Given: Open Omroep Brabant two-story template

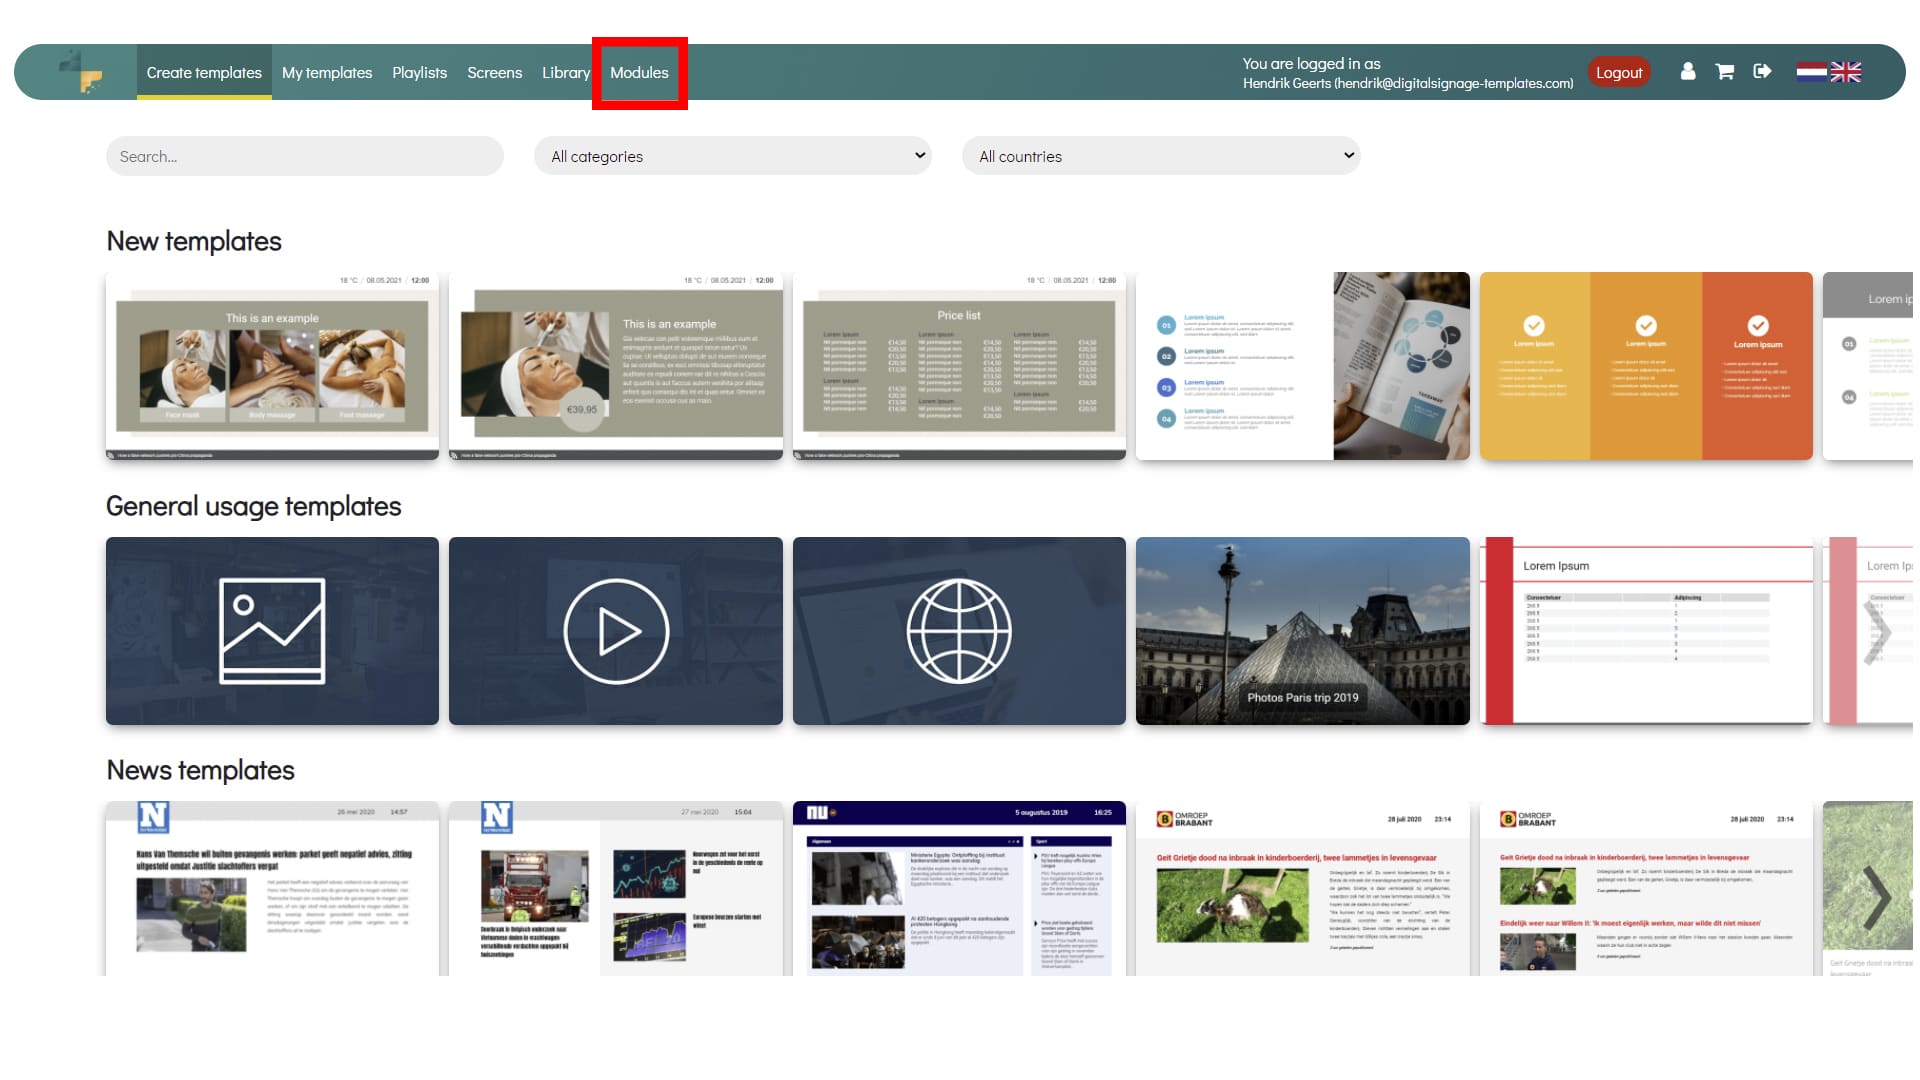Looking at the screenshot, I should (1646, 888).
